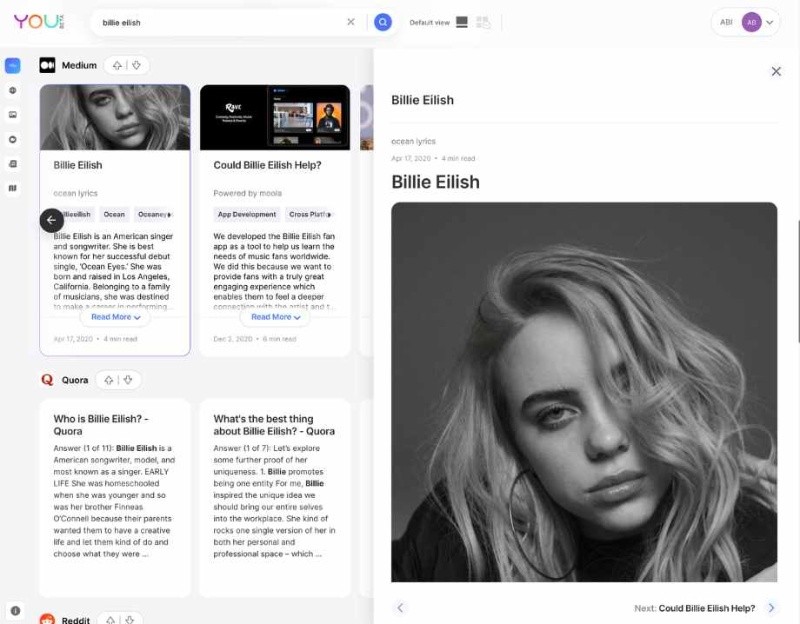
Task: Open the images icon in the left sidebar
Action: pyautogui.click(x=13, y=114)
